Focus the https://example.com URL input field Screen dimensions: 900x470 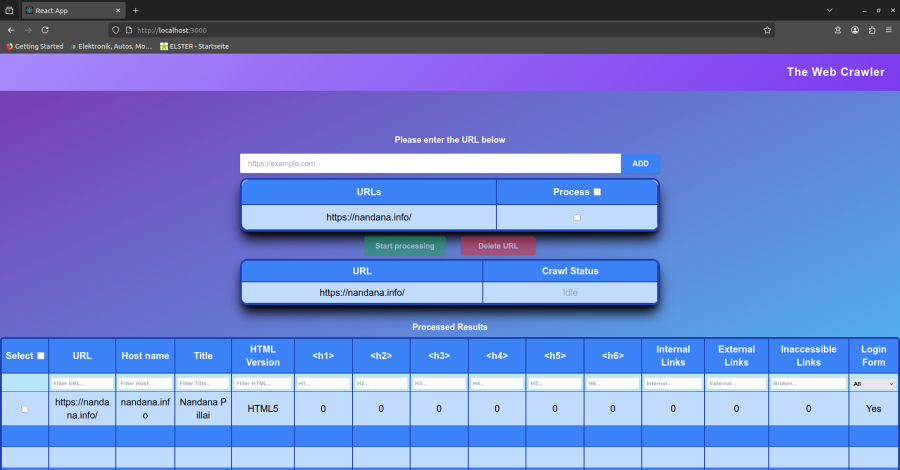(x=430, y=163)
